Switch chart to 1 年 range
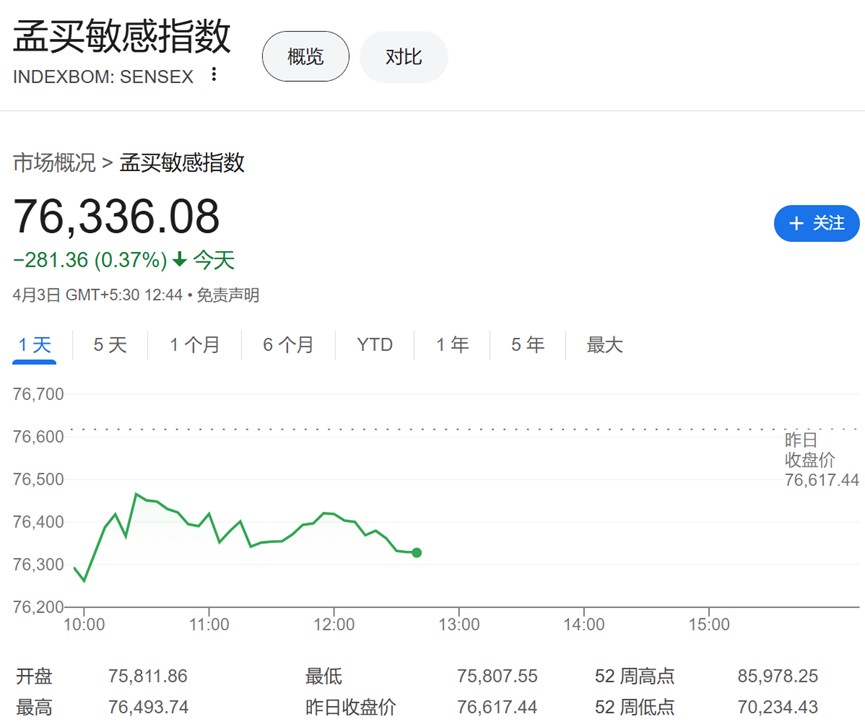This screenshot has height=727, width=865. point(452,345)
